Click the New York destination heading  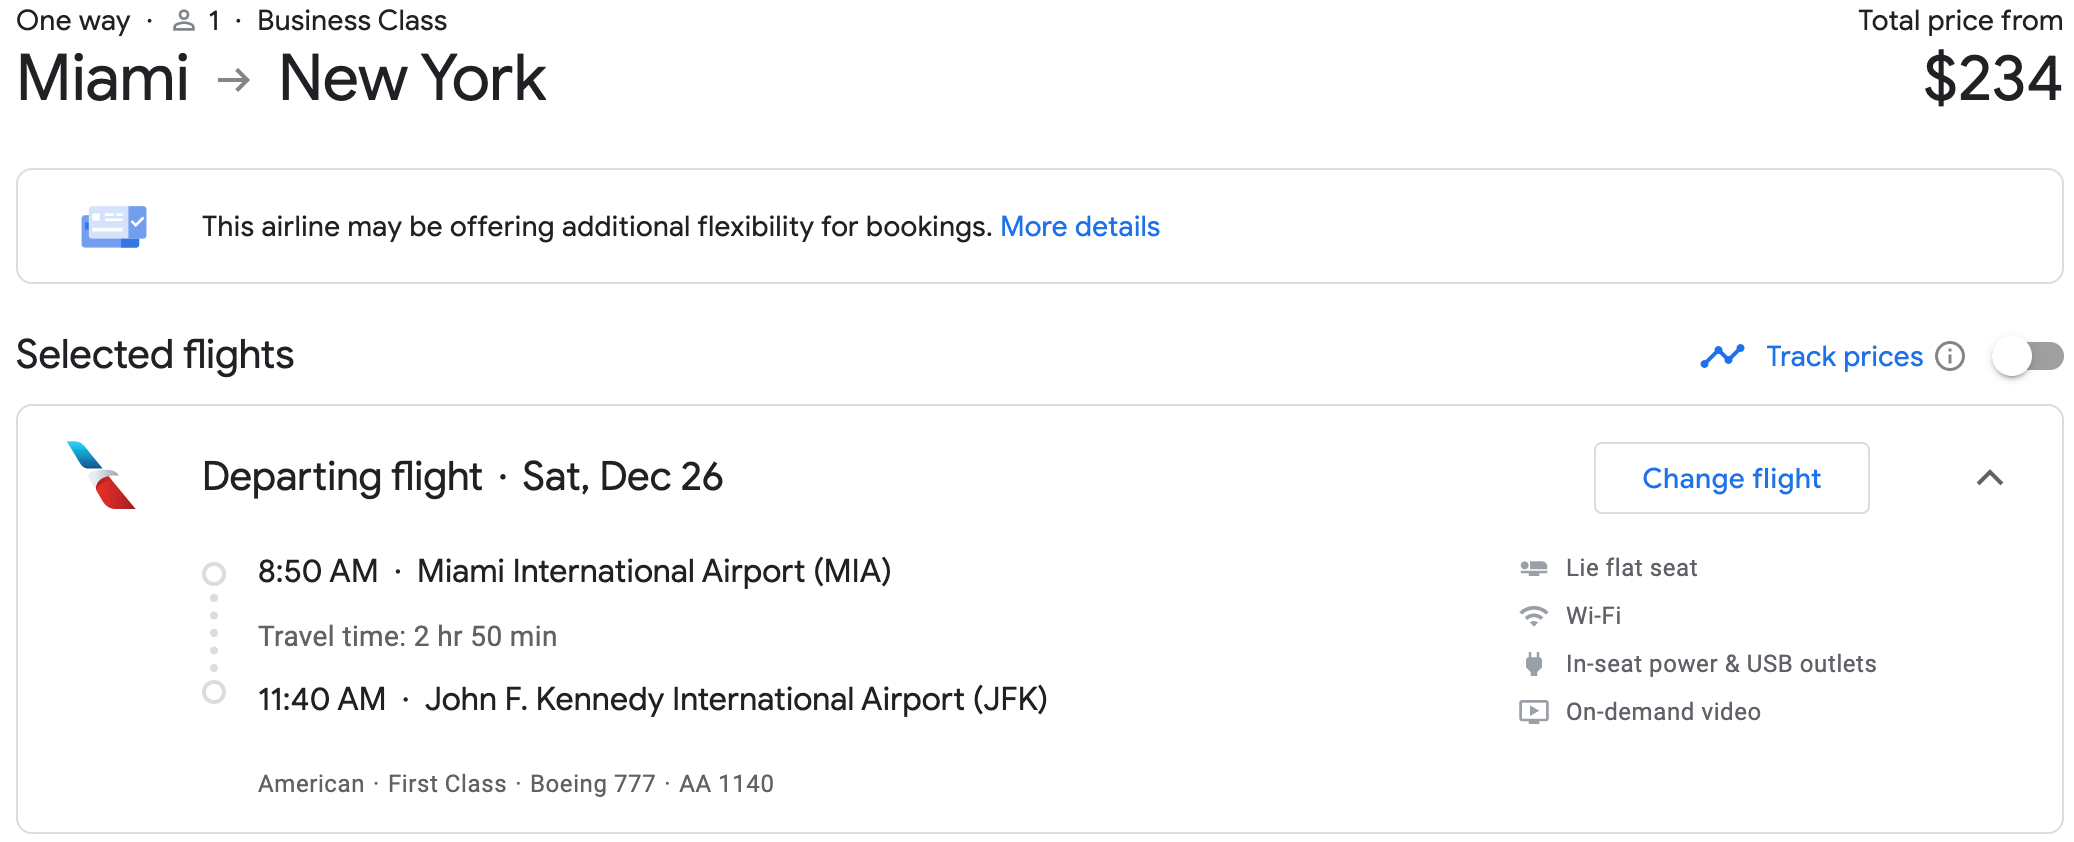412,79
